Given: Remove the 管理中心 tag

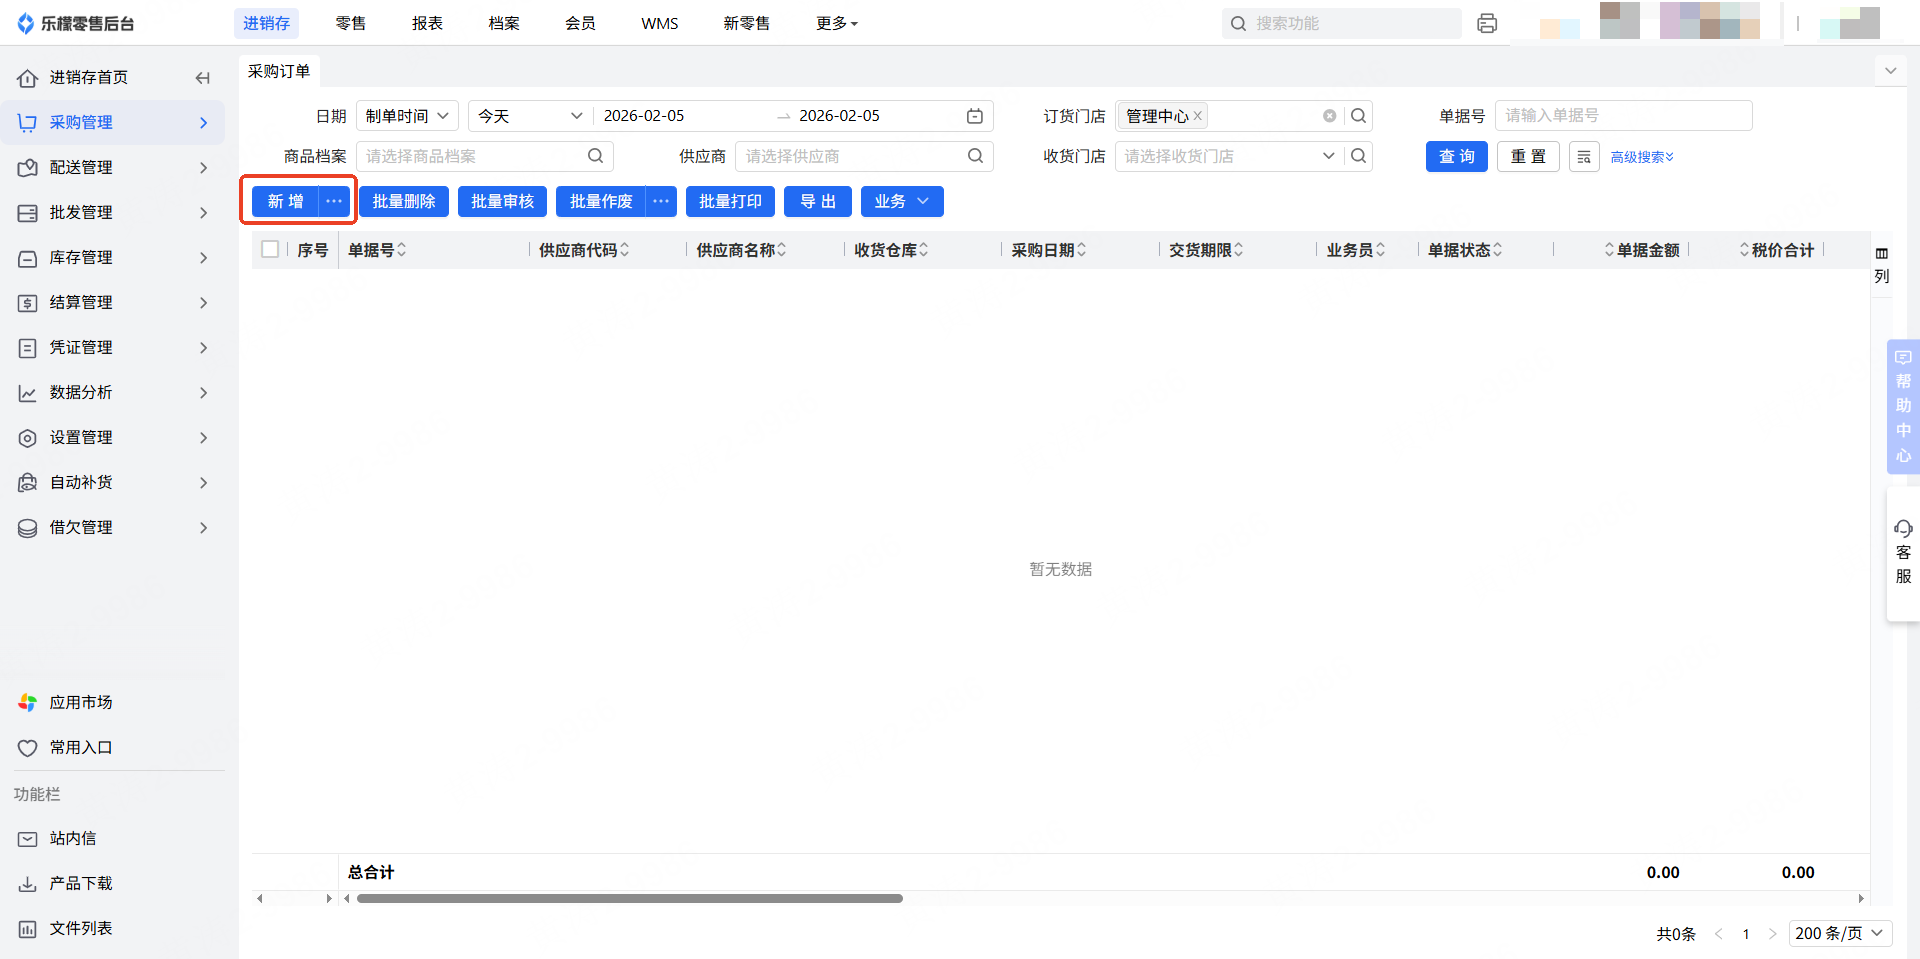Looking at the screenshot, I should pyautogui.click(x=1198, y=116).
